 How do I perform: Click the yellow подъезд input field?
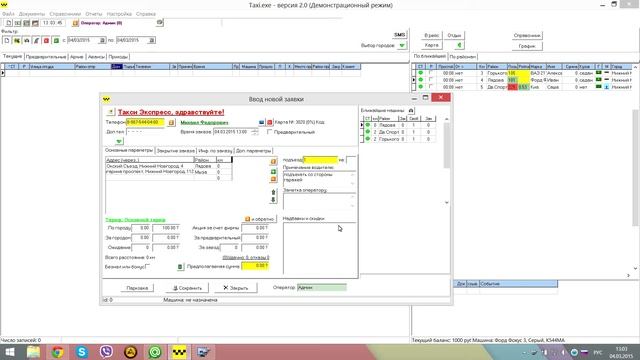point(320,160)
